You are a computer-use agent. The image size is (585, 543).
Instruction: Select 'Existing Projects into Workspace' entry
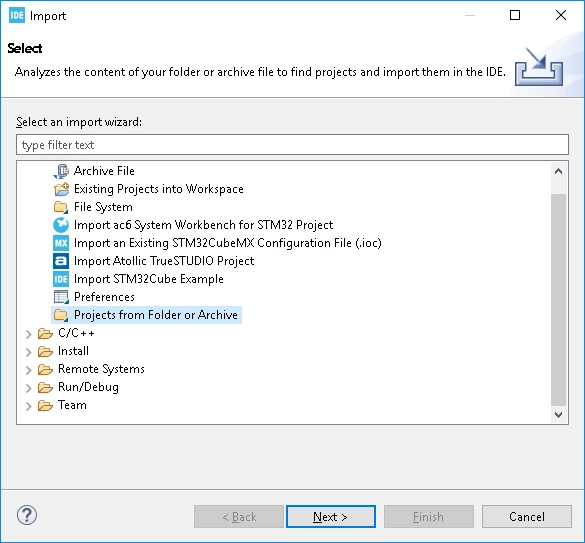159,189
